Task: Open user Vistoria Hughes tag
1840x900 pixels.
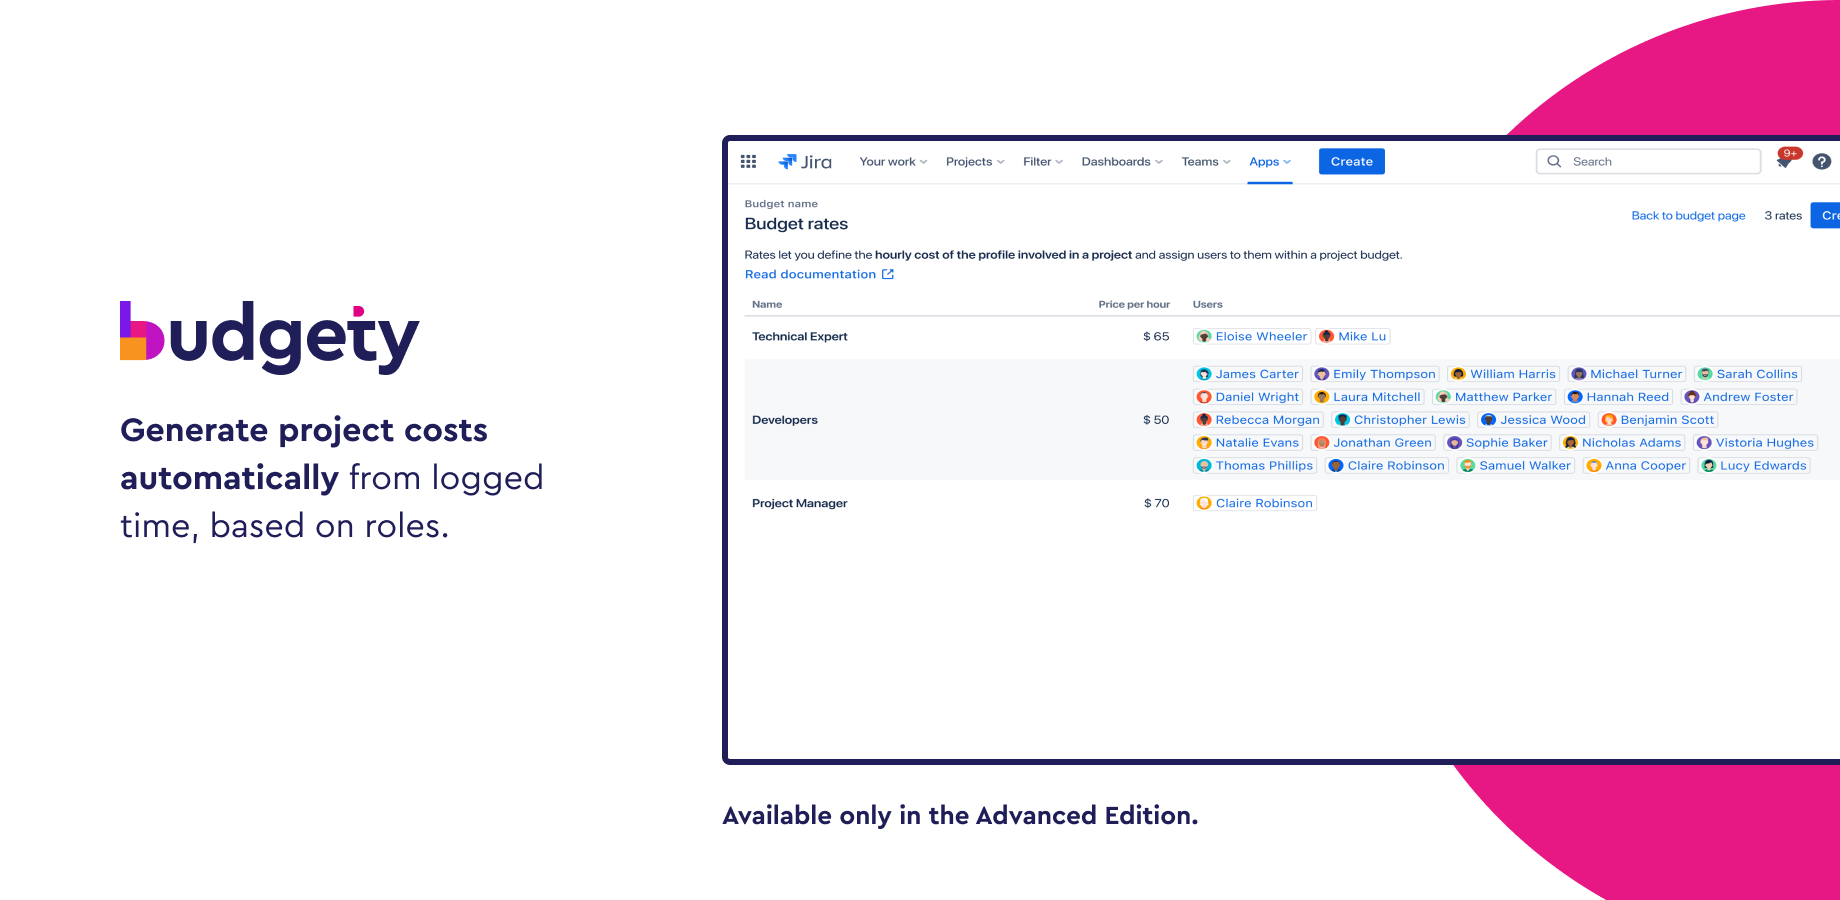Action: tap(1756, 443)
